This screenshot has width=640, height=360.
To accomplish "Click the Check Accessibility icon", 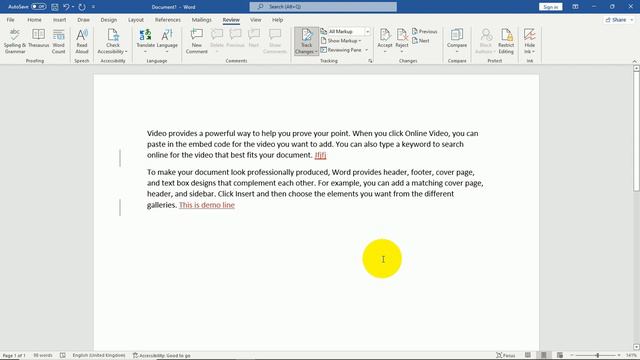I will point(113,36).
